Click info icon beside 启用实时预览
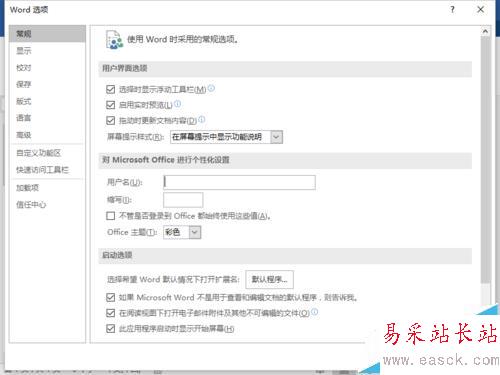500x375 pixels. 178,104
